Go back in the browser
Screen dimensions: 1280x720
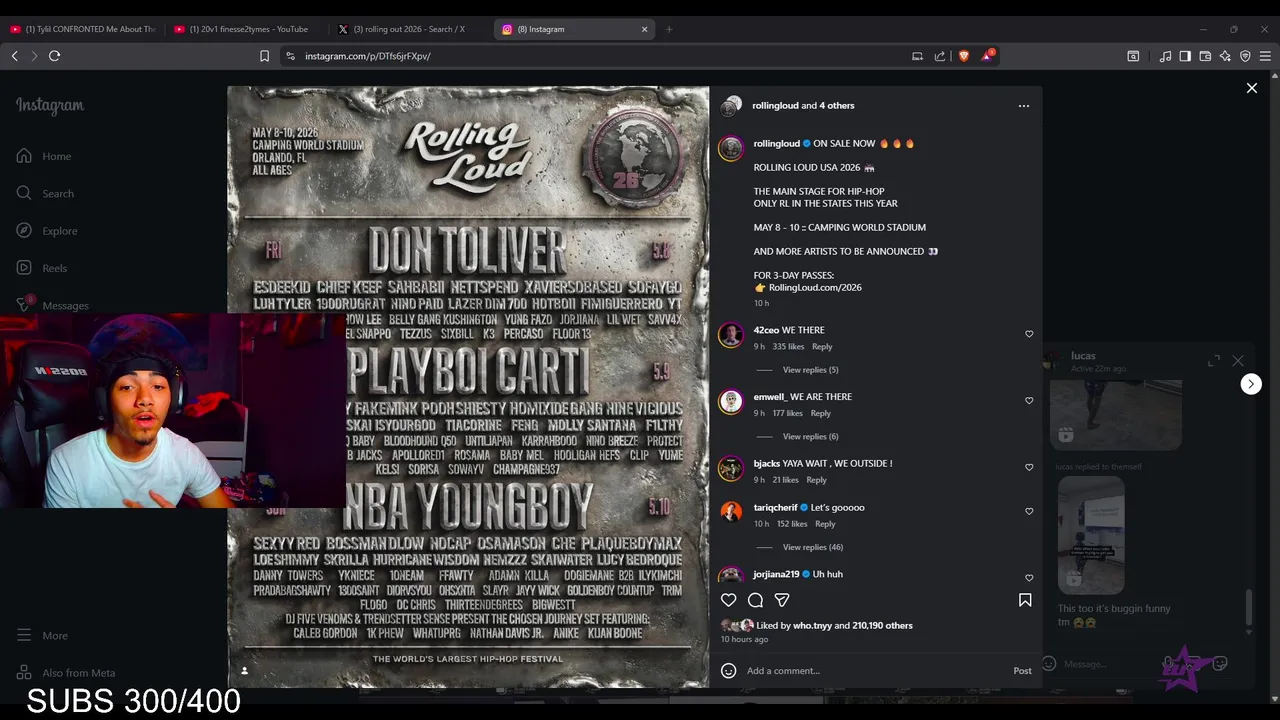pyautogui.click(x=14, y=56)
